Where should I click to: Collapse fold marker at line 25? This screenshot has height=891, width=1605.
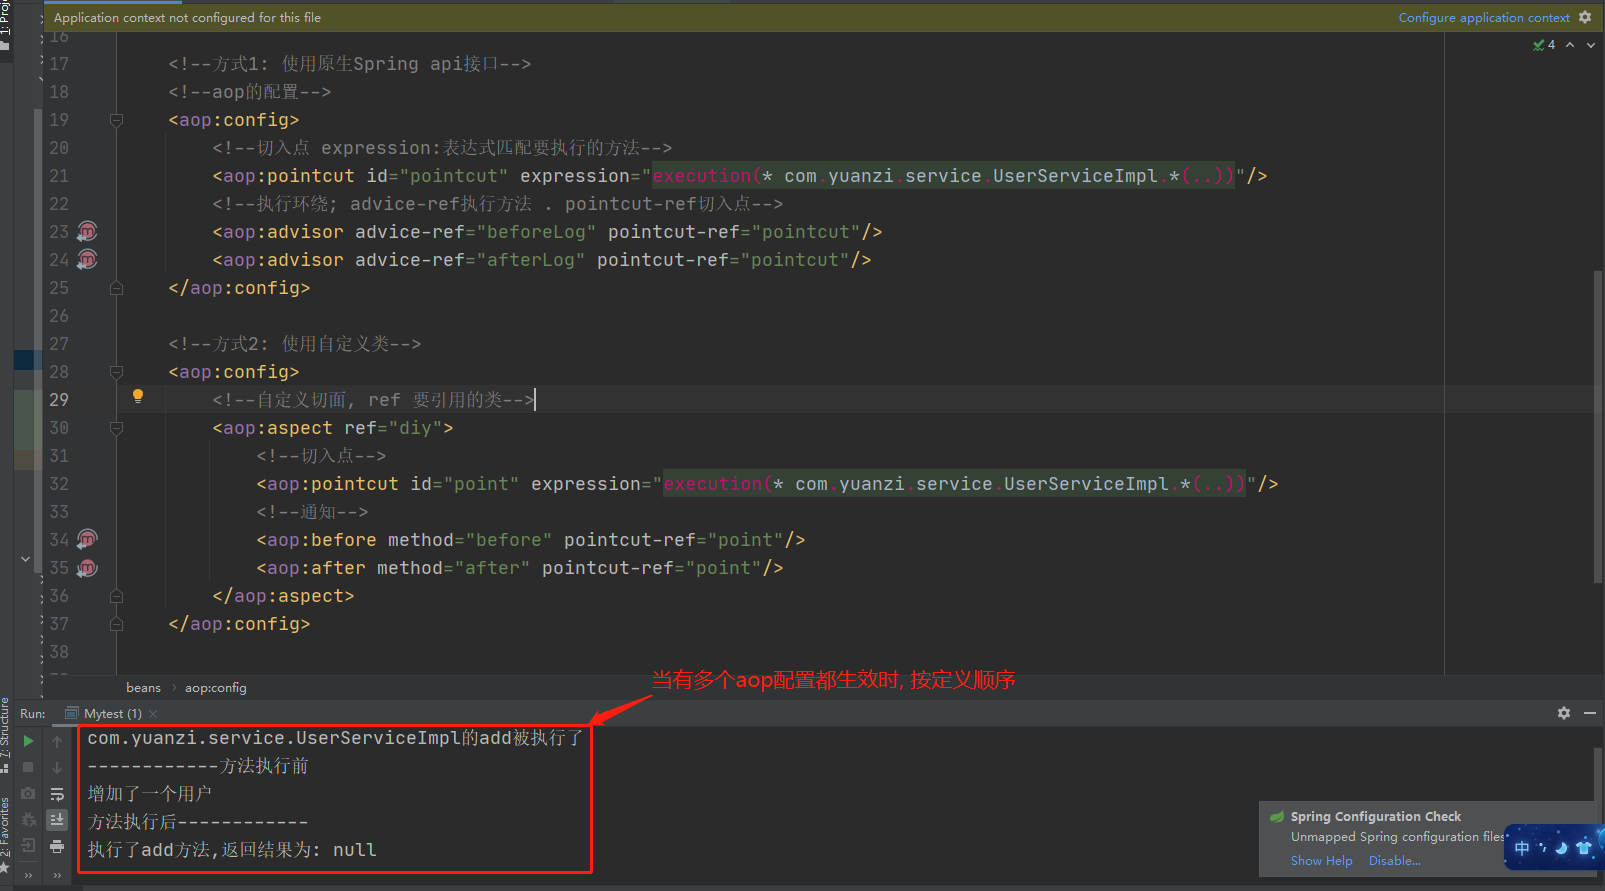[x=116, y=288]
